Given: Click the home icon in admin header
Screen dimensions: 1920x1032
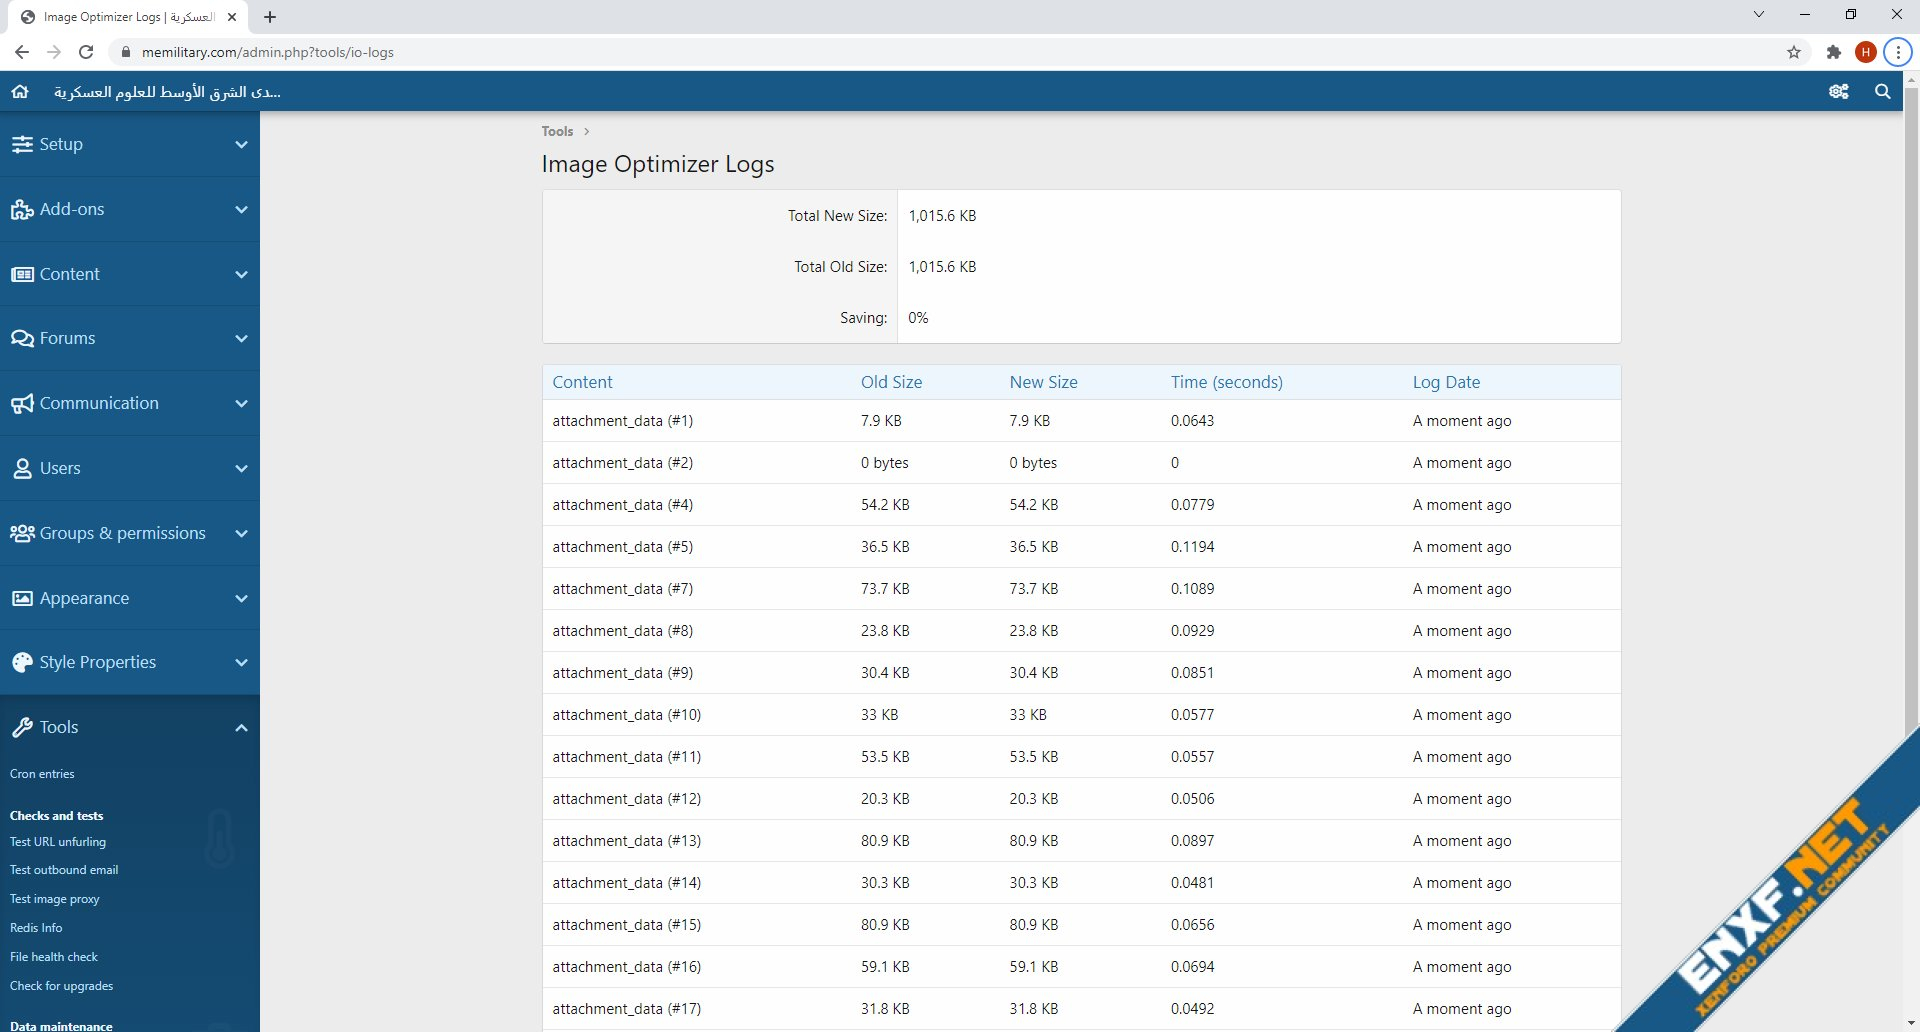Looking at the screenshot, I should click(20, 92).
